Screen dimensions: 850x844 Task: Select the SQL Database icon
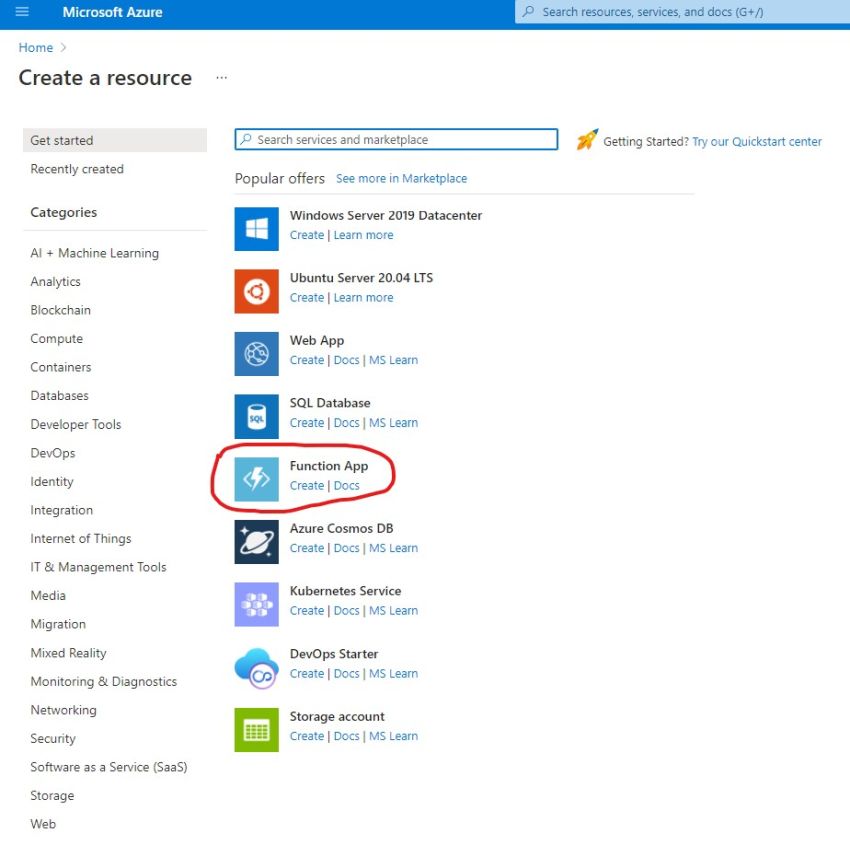(x=255, y=416)
